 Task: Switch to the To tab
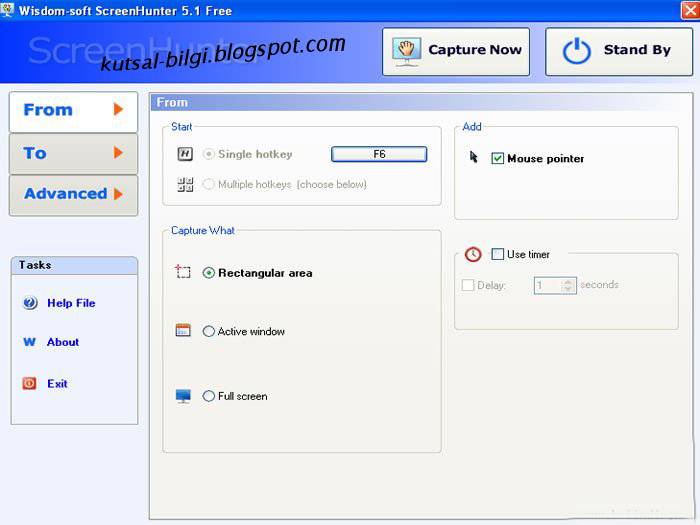(x=73, y=154)
